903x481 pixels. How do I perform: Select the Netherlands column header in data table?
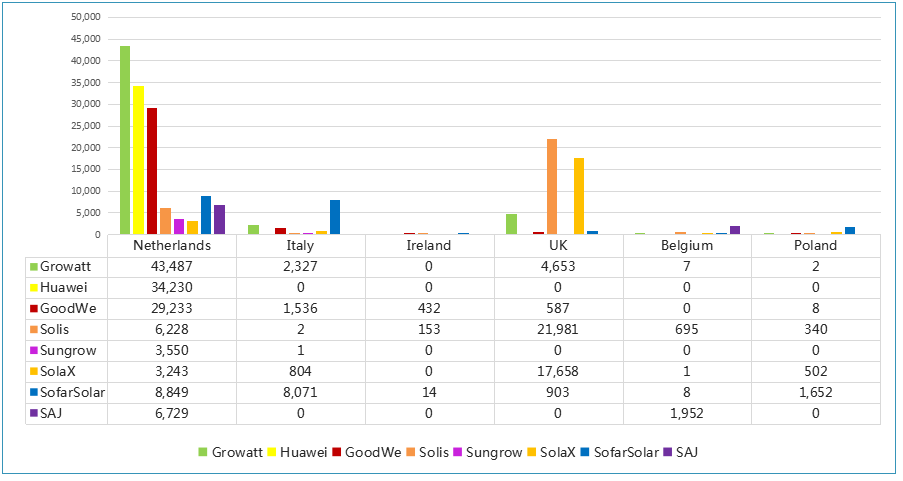(x=172, y=246)
